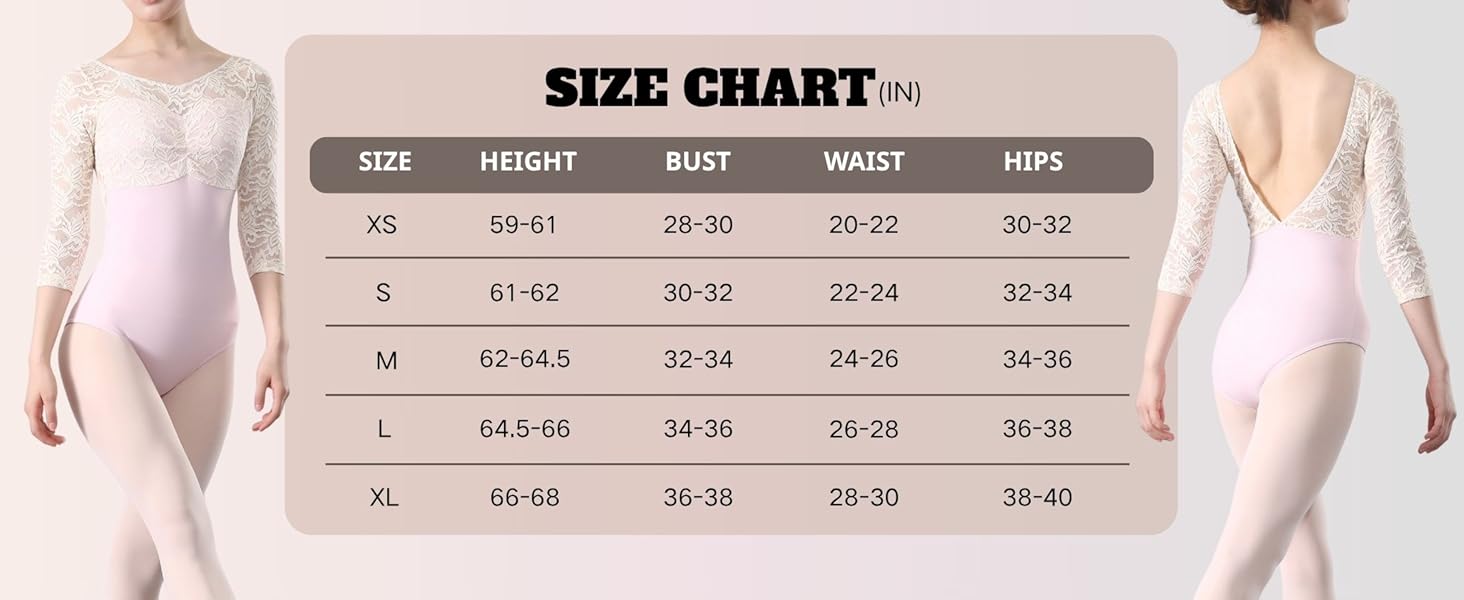This screenshot has height=600, width=1464.
Task: Click the XS size row label
Action: pos(382,225)
